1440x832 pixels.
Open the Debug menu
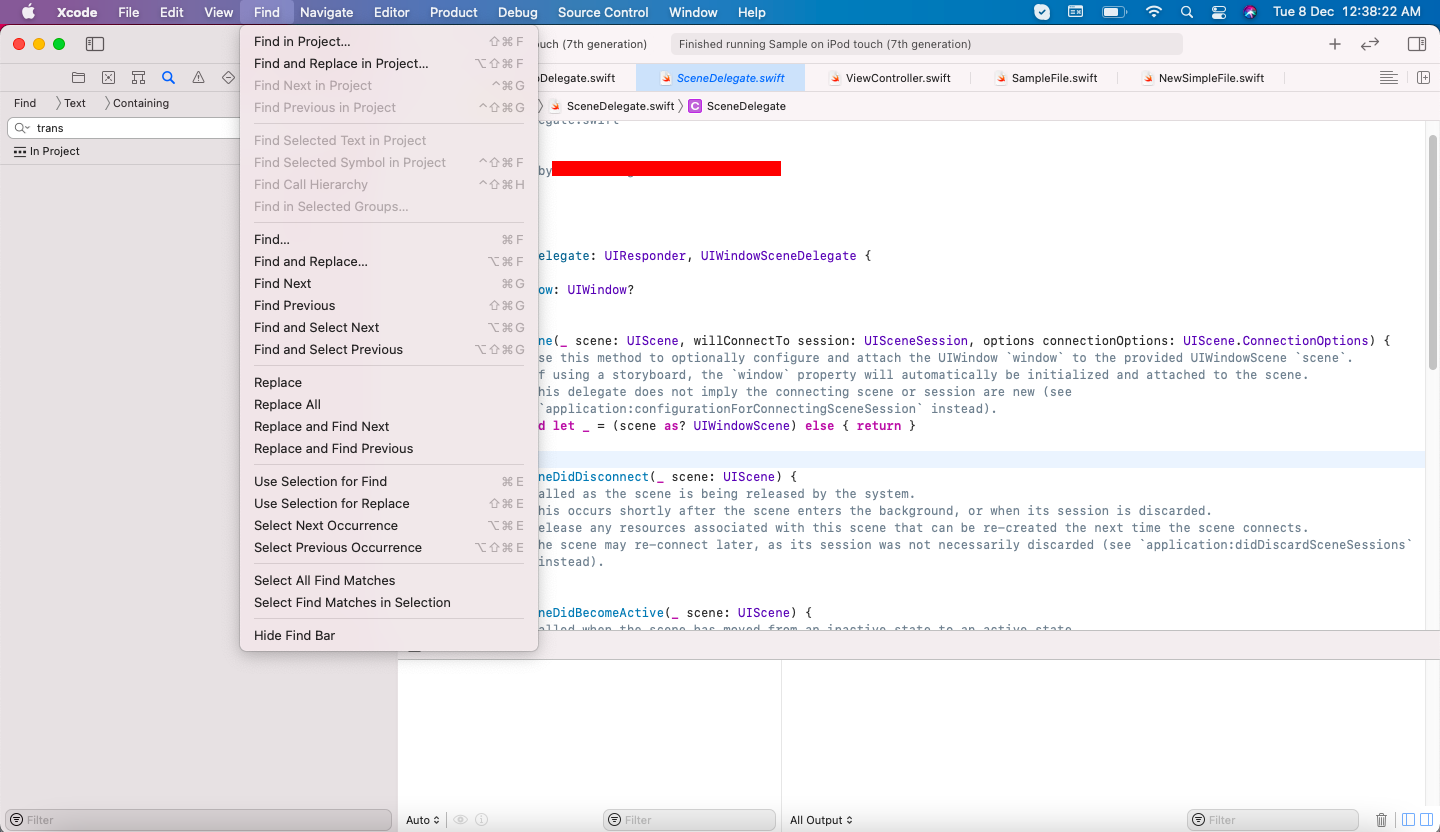click(x=517, y=12)
